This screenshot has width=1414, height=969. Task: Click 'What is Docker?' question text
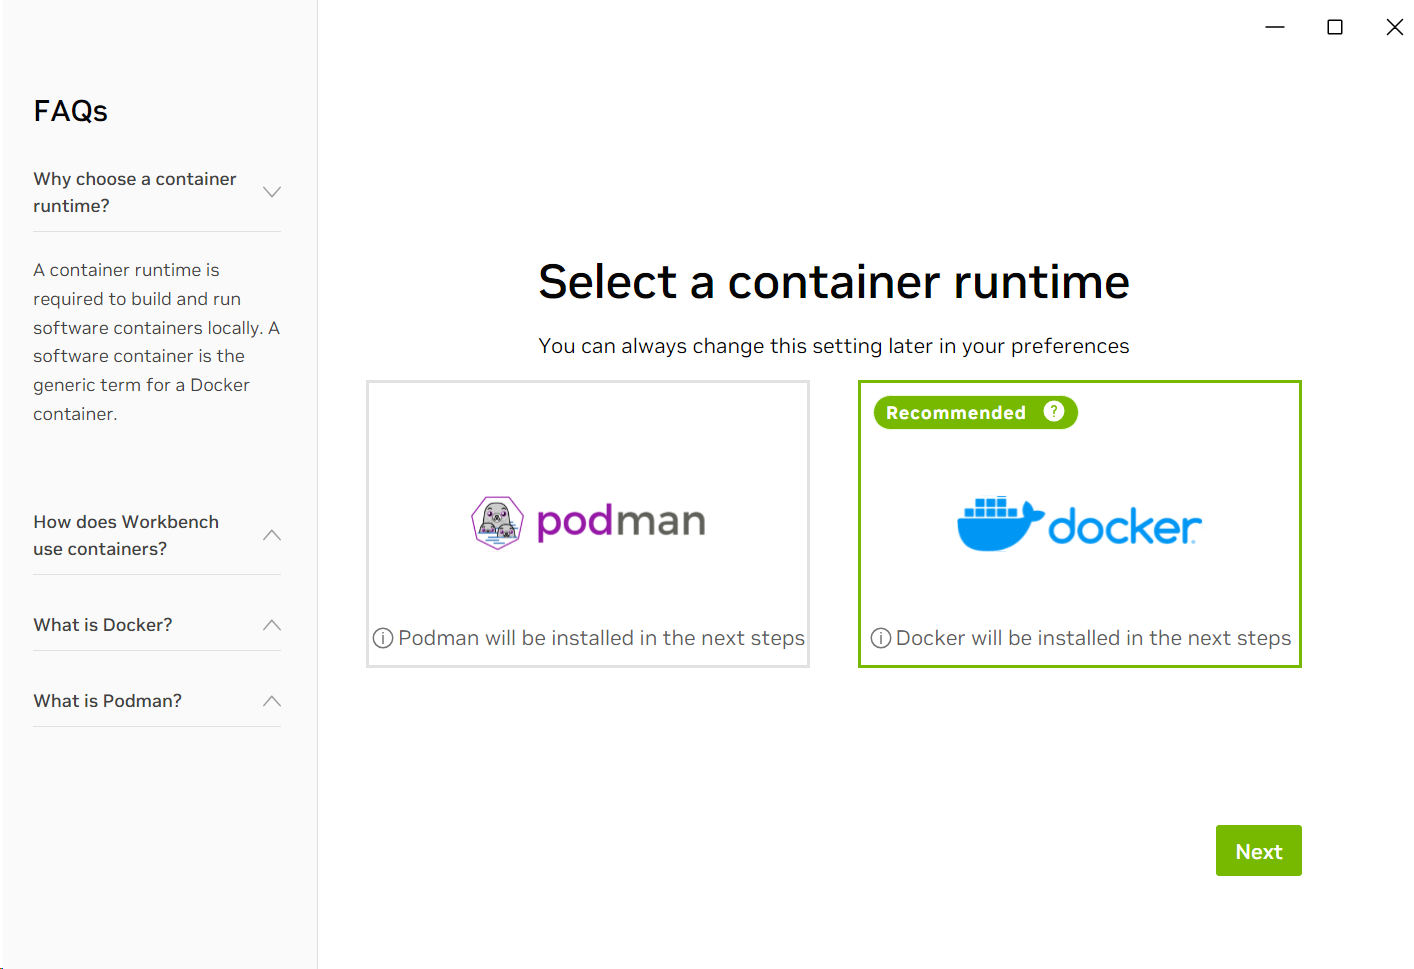coord(103,625)
